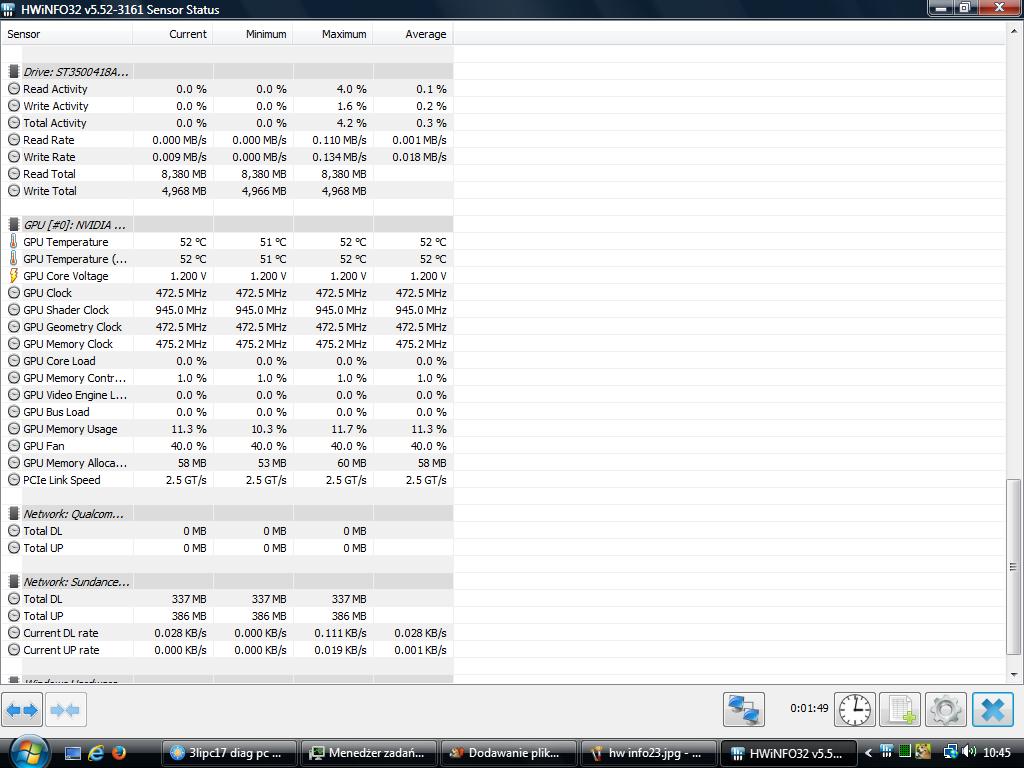Open sensor settings gear button
The height and width of the screenshot is (768, 1024).
946,709
